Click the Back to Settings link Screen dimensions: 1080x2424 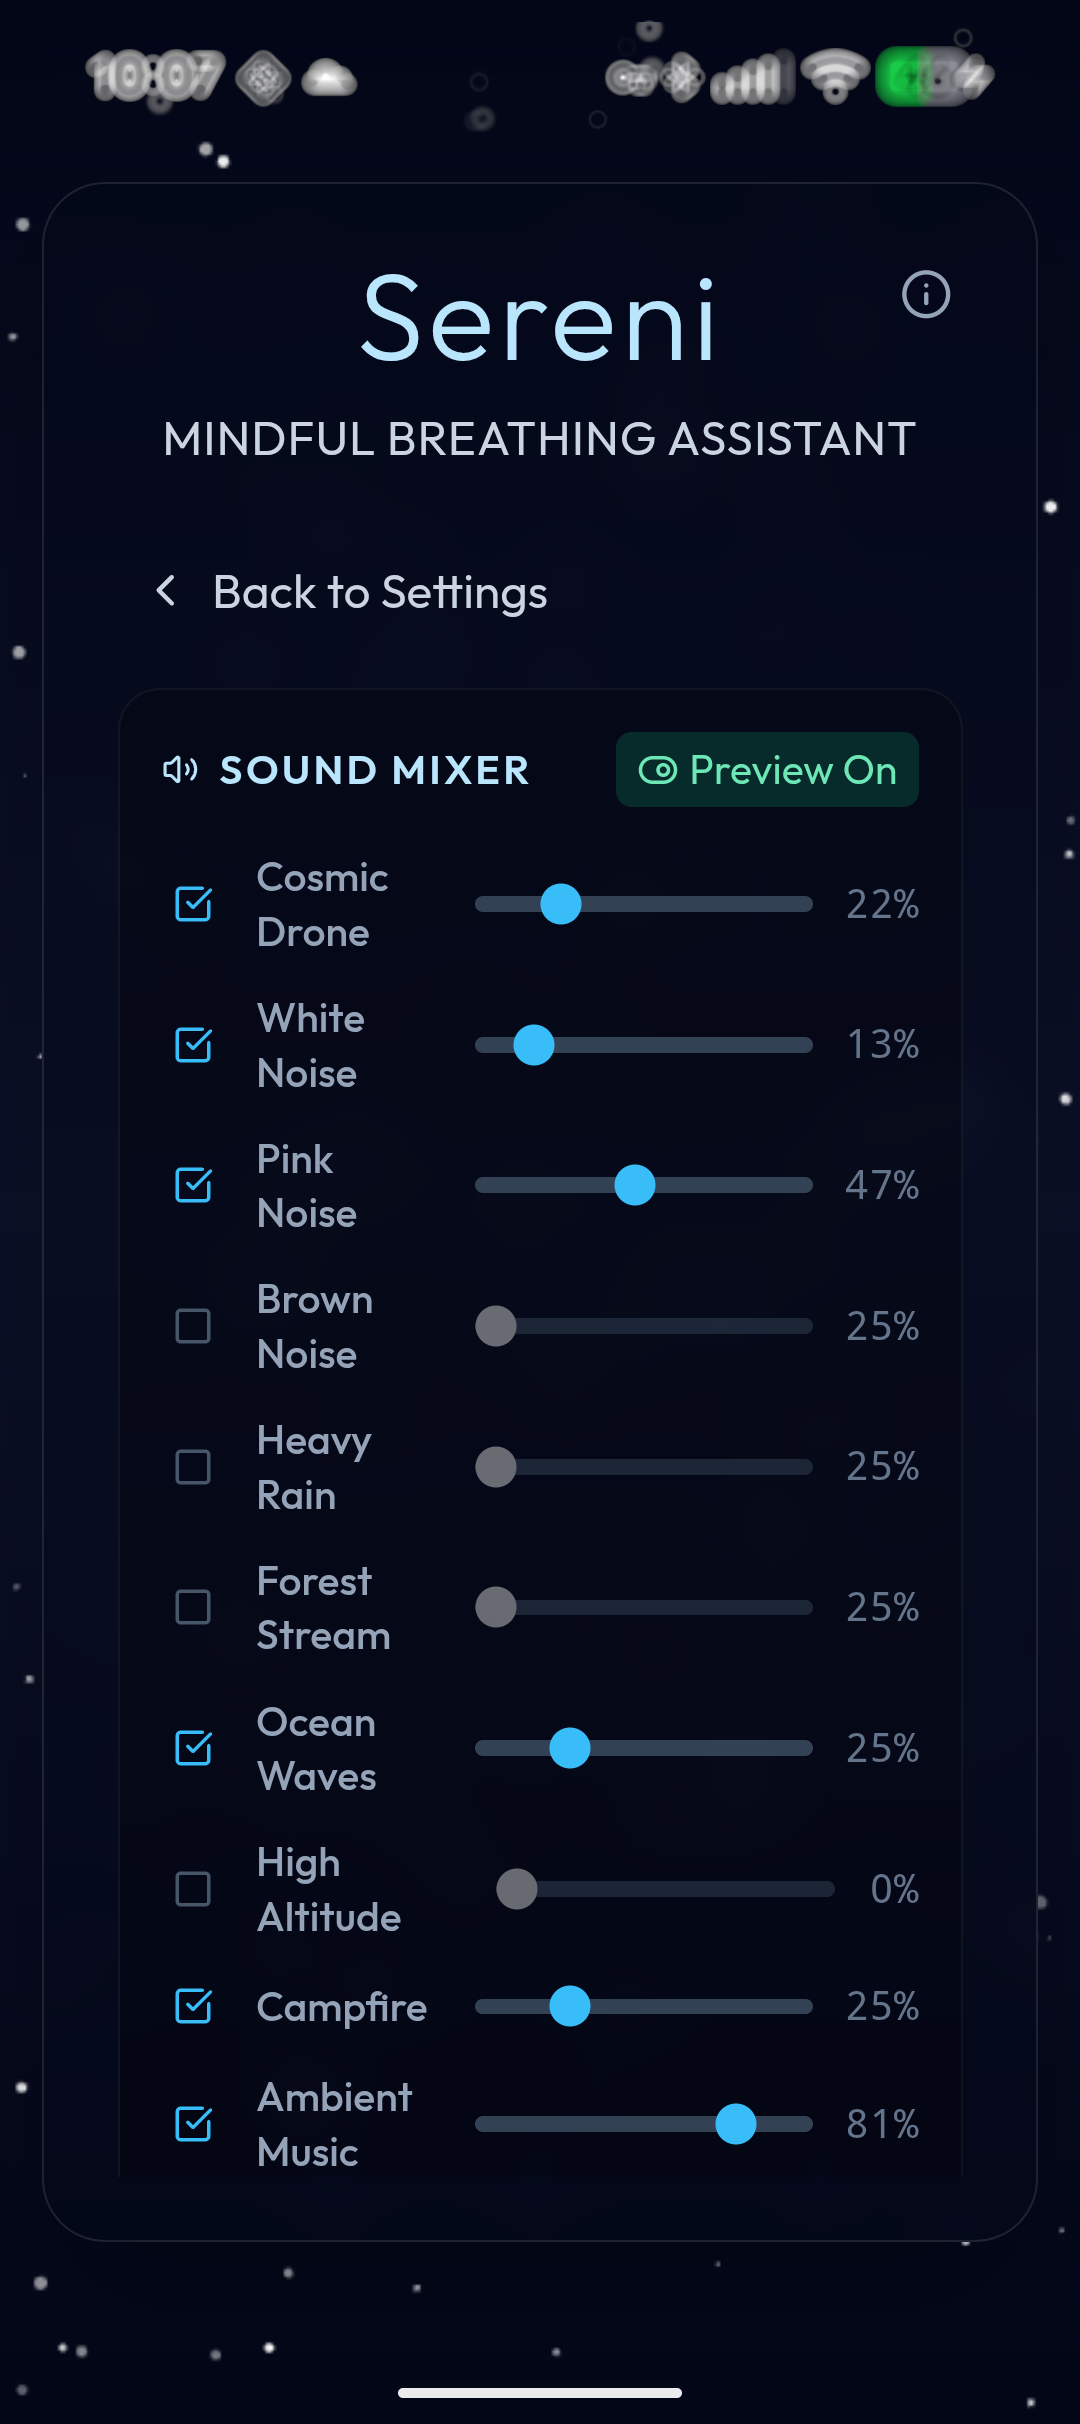379,592
